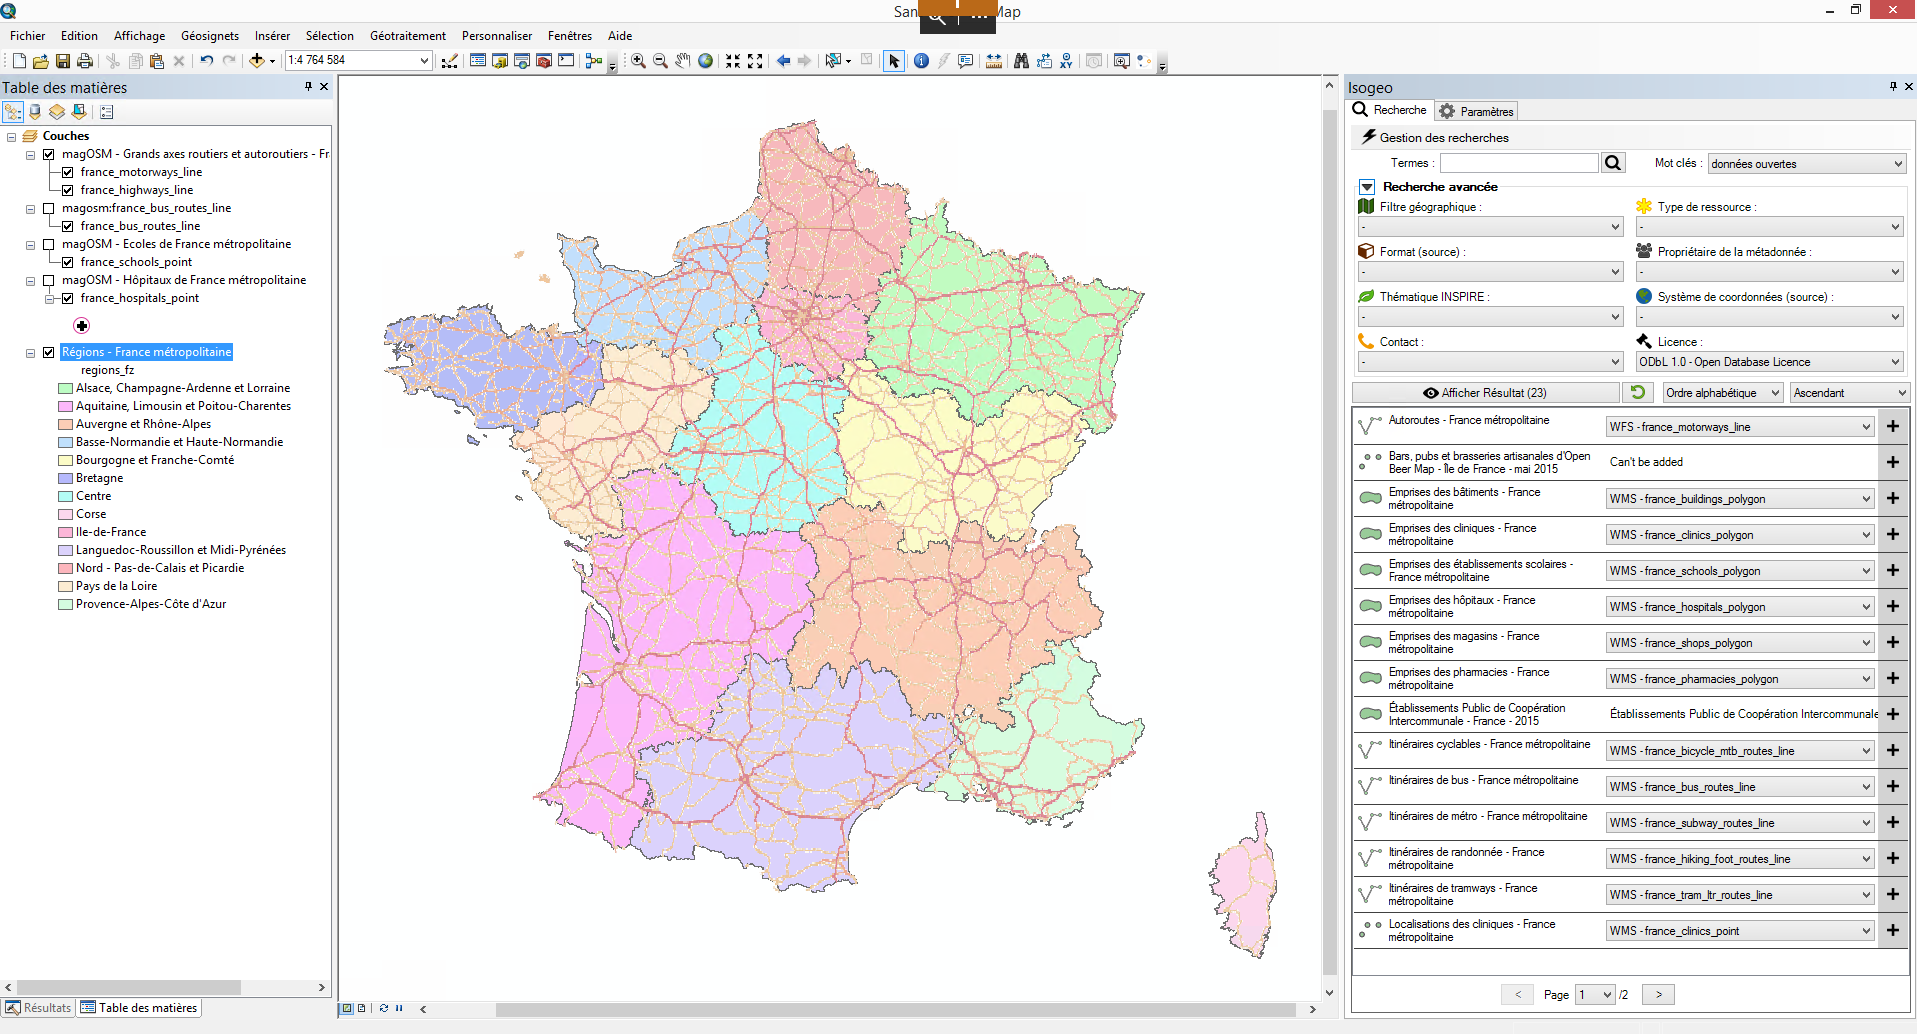Screen dimensions: 1917x1034
Task: Uncheck Régions - France métropolitaine layer
Action: 49,352
